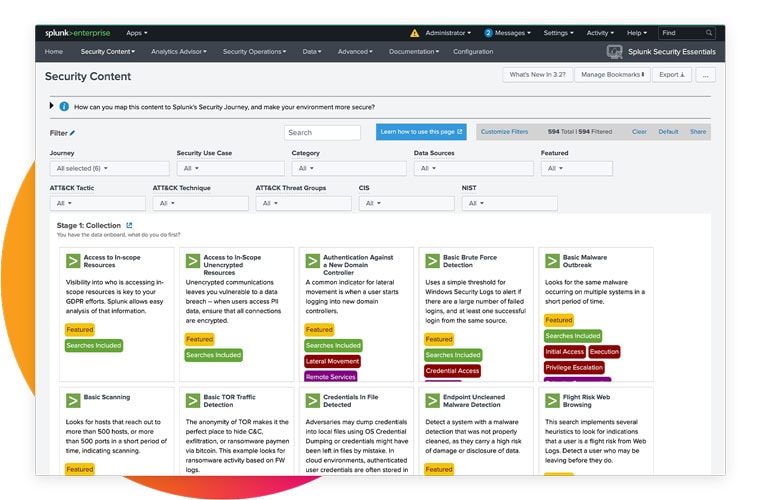Screen dimensions: 760x500
Task: Expand the Security Journey info section triangle
Action: (51, 105)
